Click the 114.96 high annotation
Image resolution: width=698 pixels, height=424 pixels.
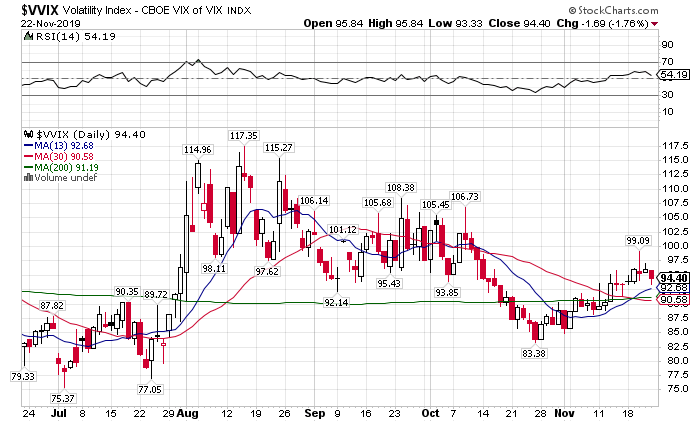(198, 150)
